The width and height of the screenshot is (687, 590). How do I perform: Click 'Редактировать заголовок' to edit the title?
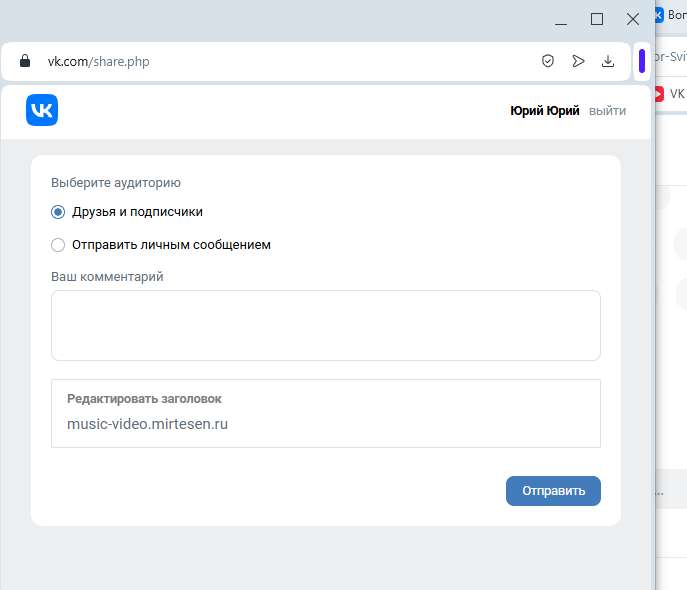(144, 398)
